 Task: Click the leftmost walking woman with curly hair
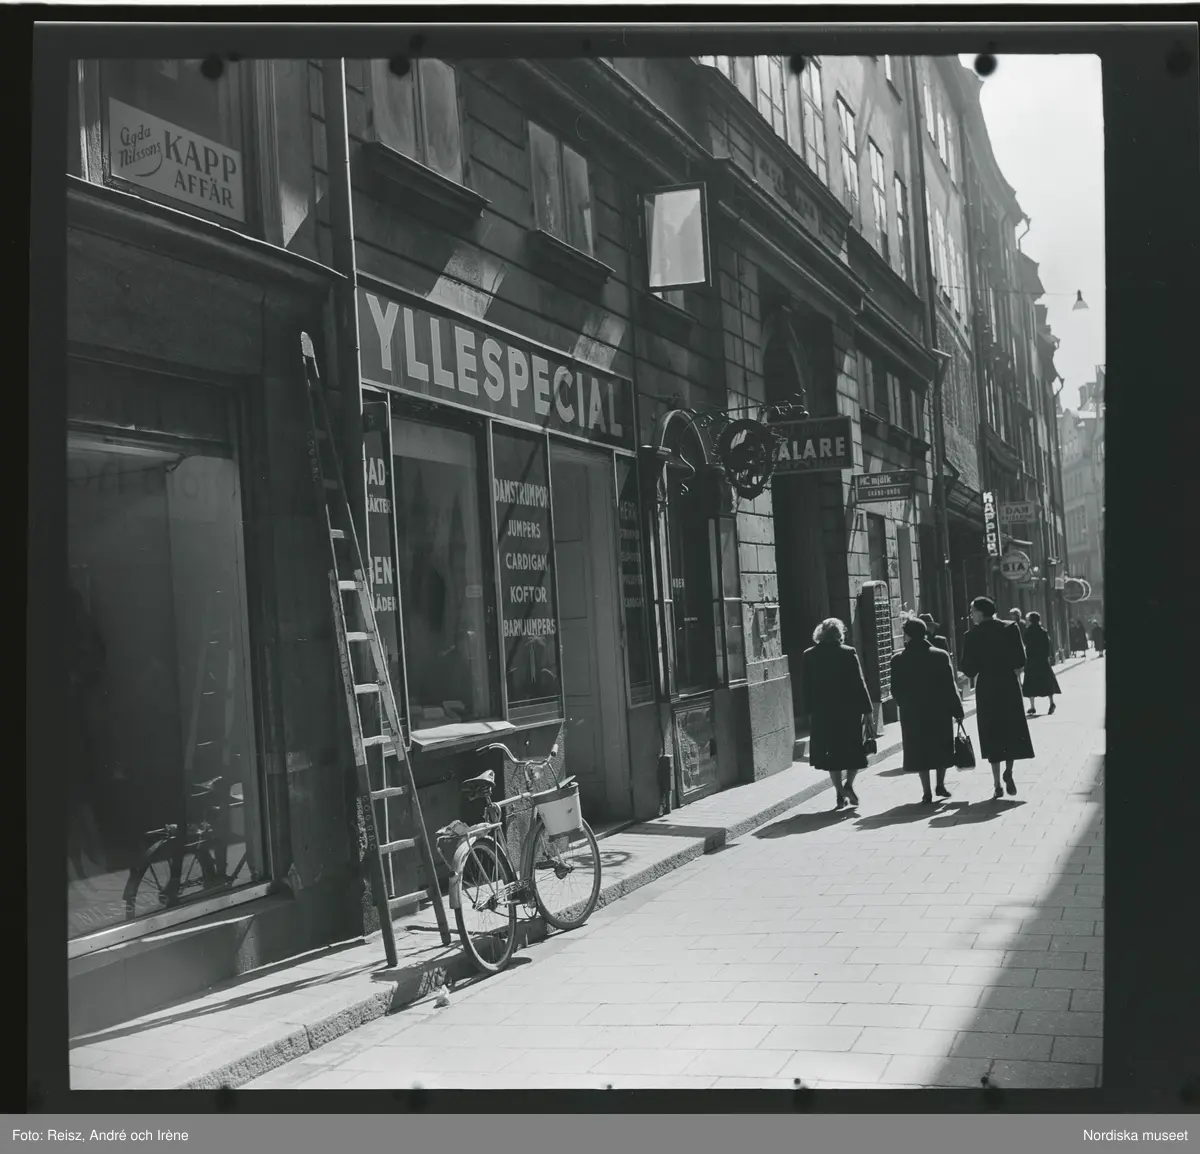coord(835,705)
